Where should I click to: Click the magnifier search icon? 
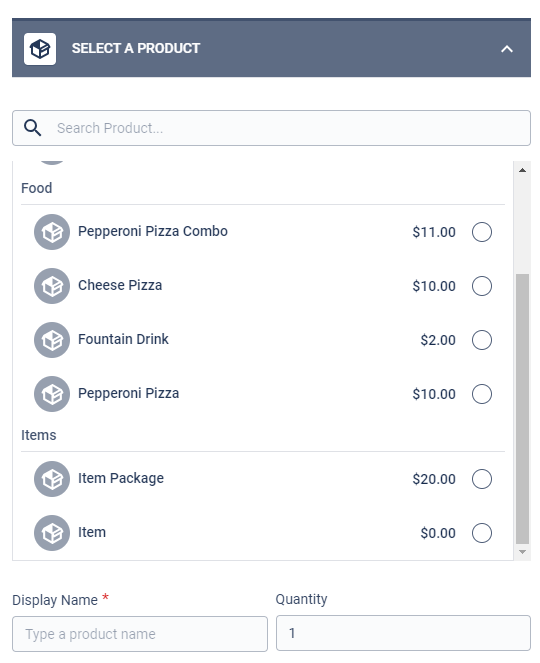[33, 128]
